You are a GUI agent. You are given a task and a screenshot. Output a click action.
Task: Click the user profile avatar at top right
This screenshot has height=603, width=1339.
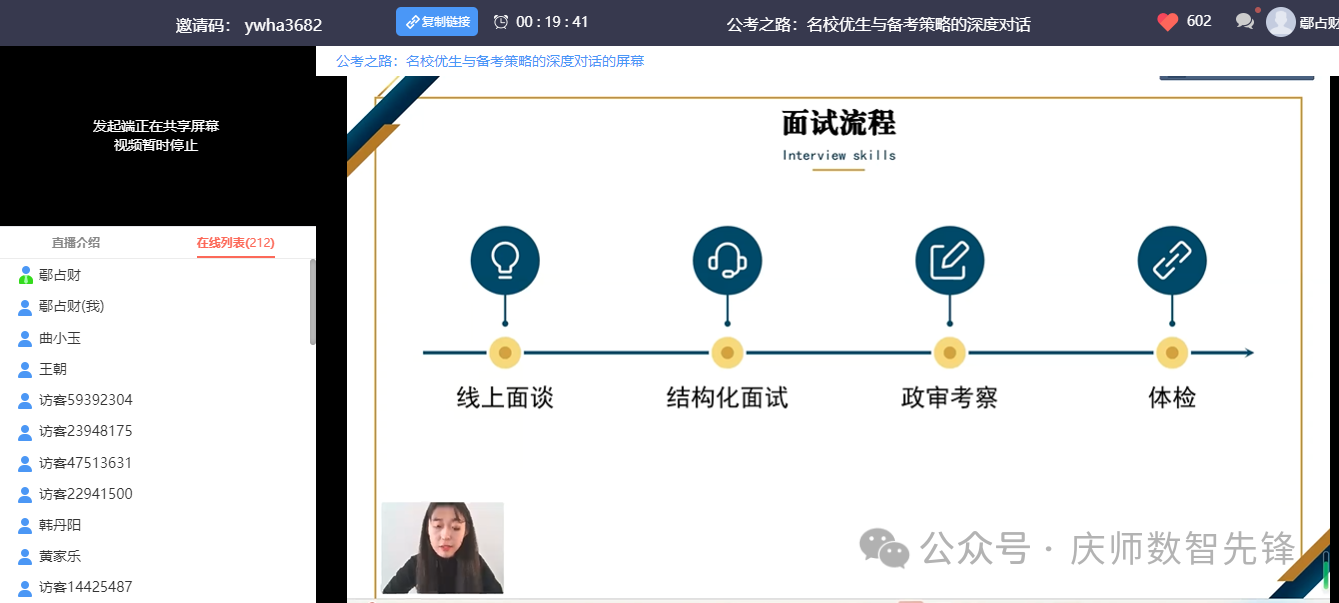tap(1280, 22)
